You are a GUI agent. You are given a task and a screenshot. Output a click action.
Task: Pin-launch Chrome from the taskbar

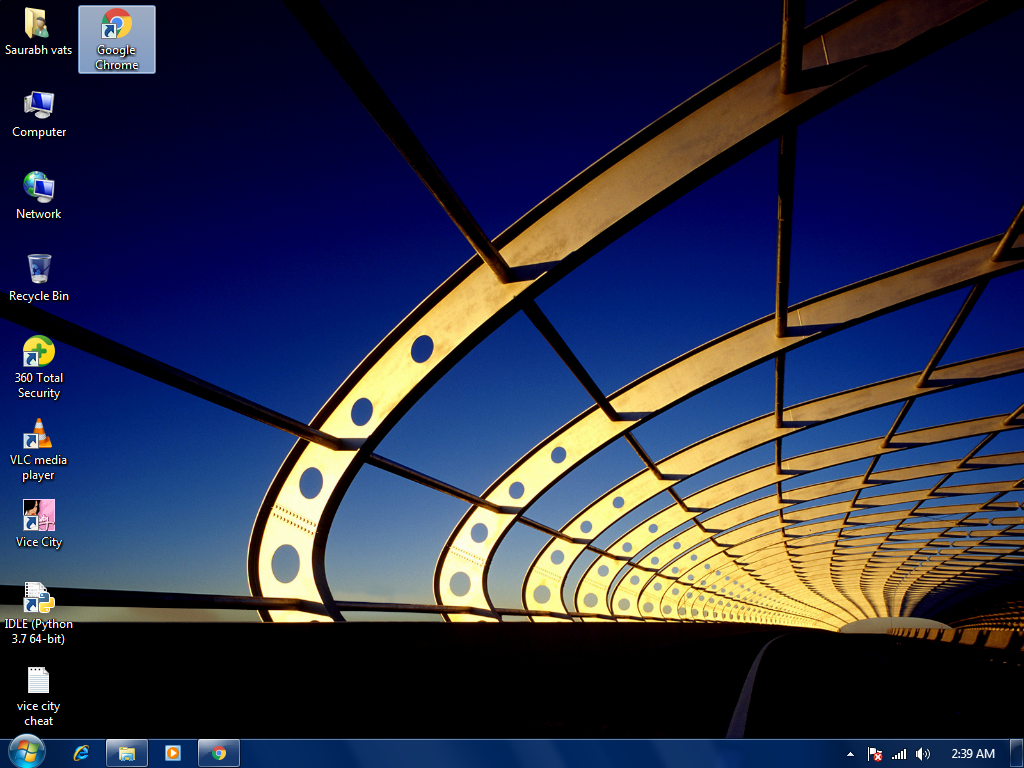coord(218,753)
